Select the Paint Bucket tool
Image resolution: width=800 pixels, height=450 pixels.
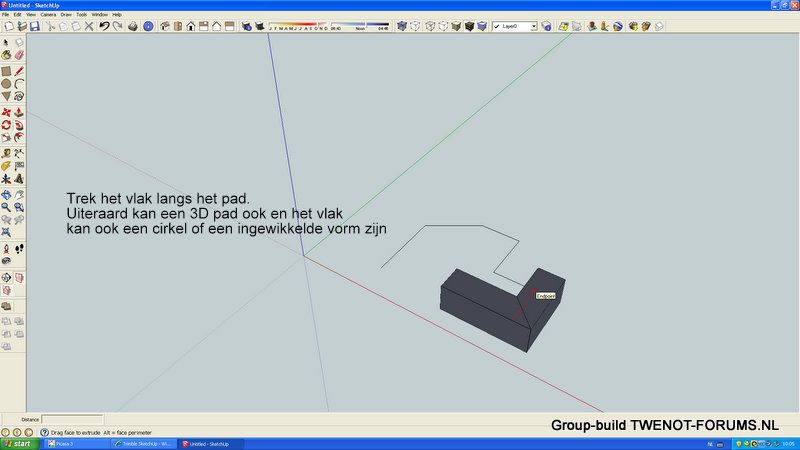point(6,55)
